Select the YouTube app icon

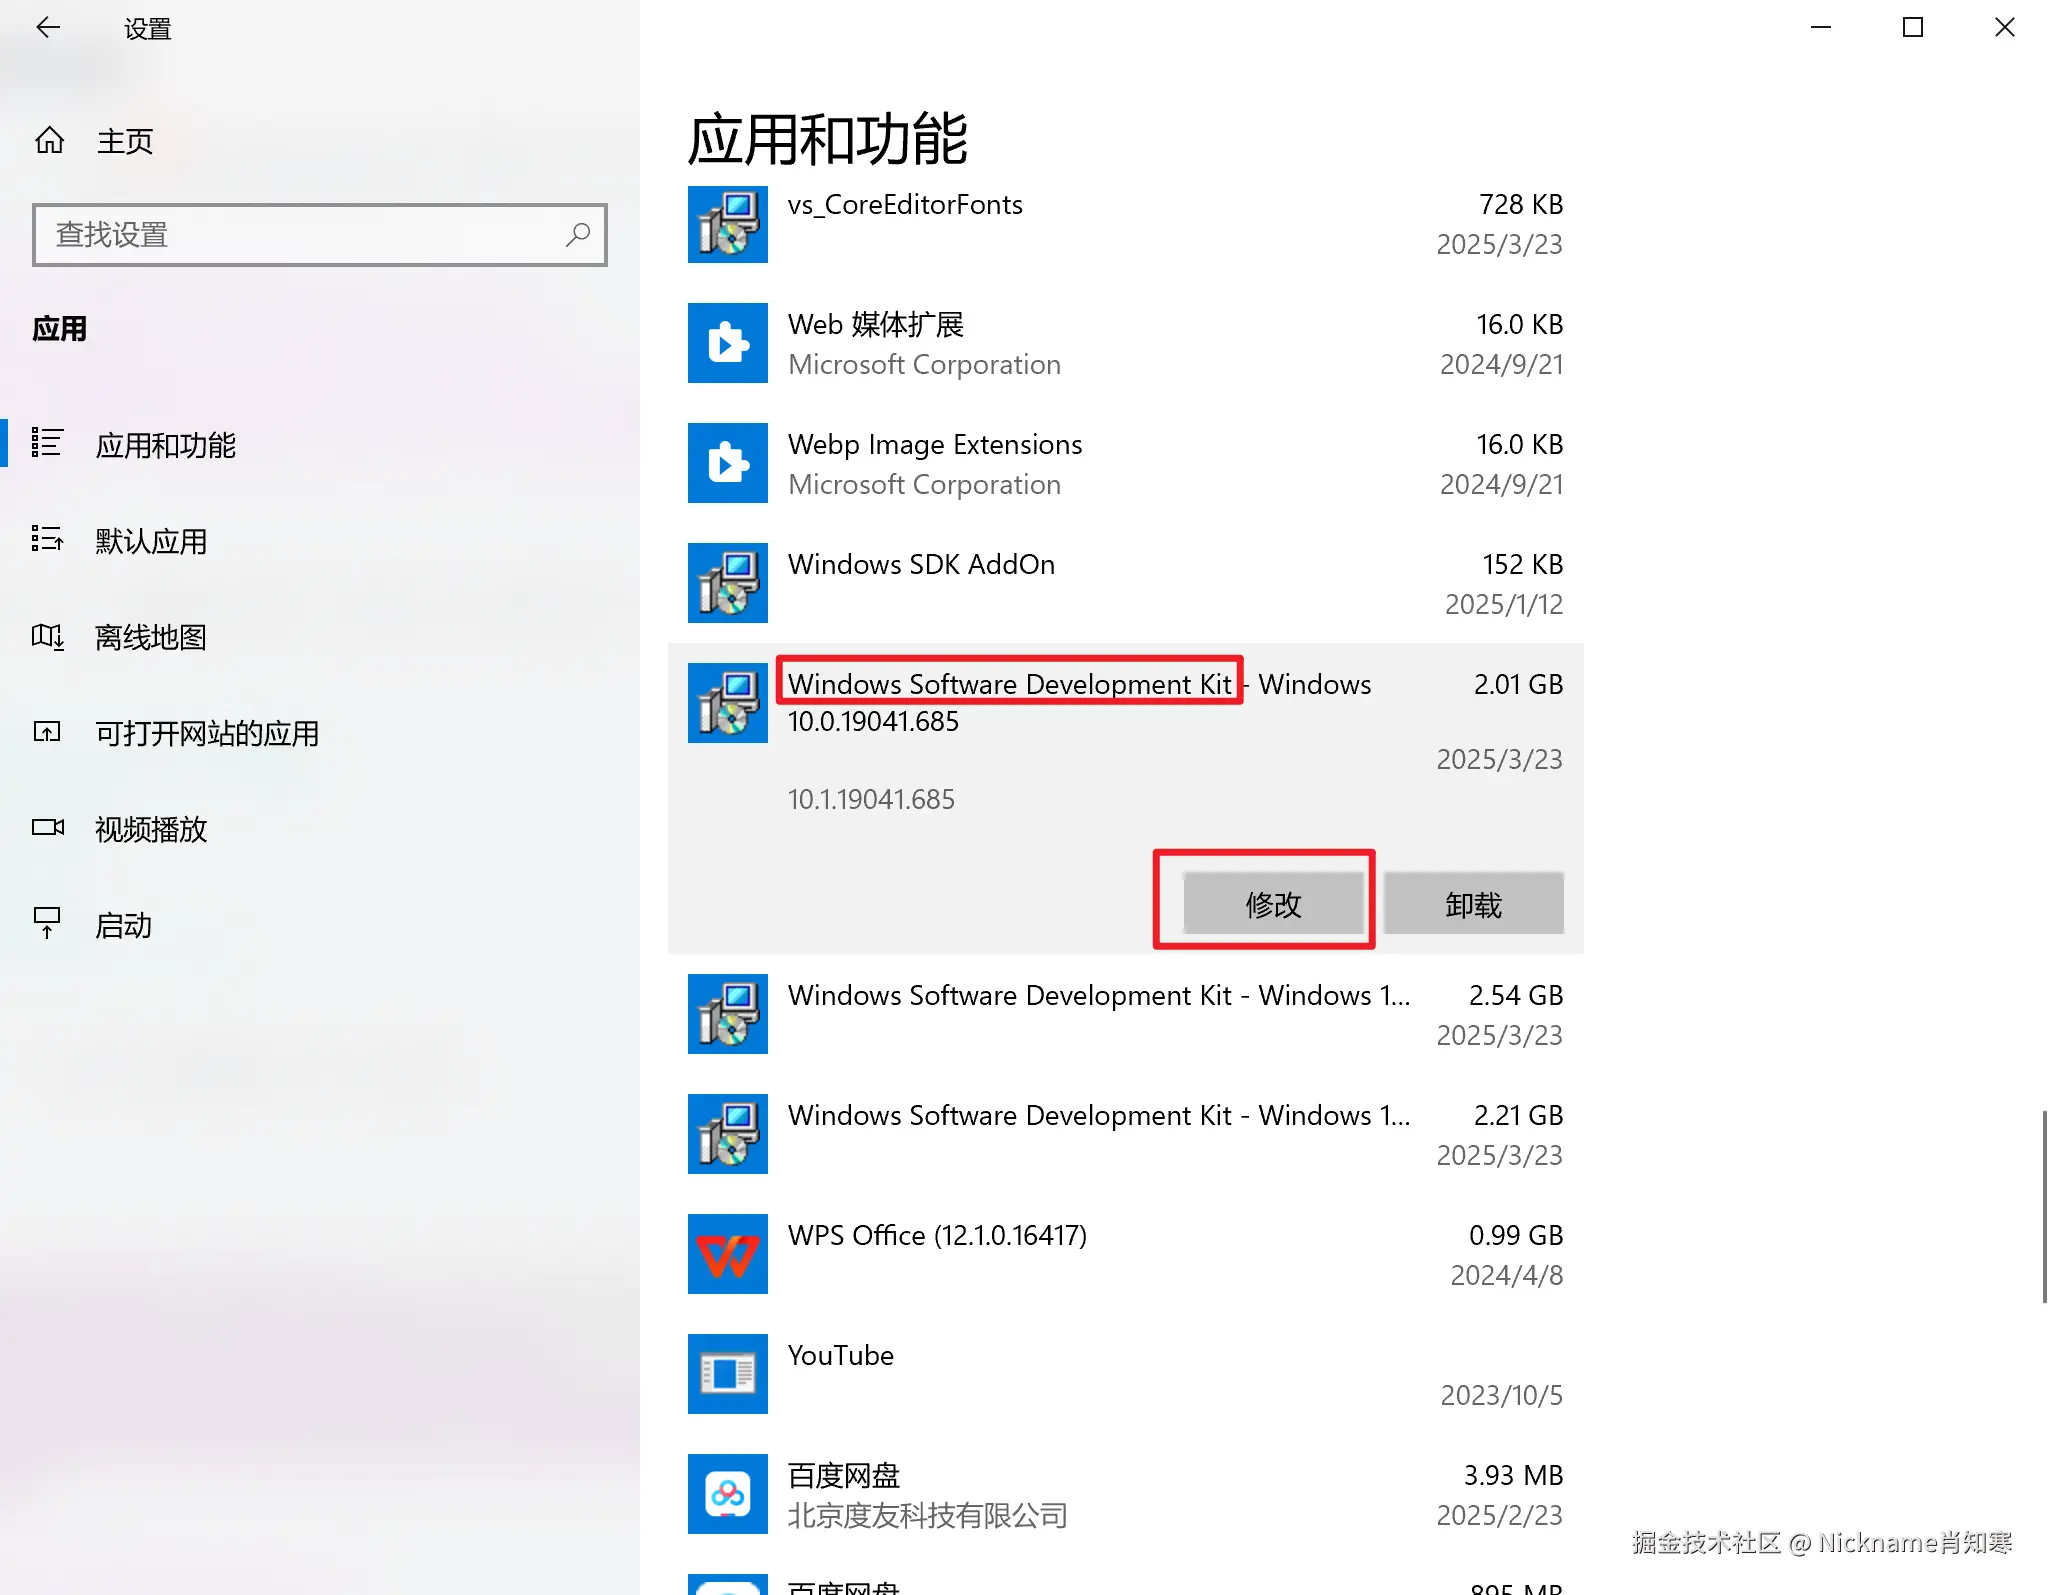728,1374
